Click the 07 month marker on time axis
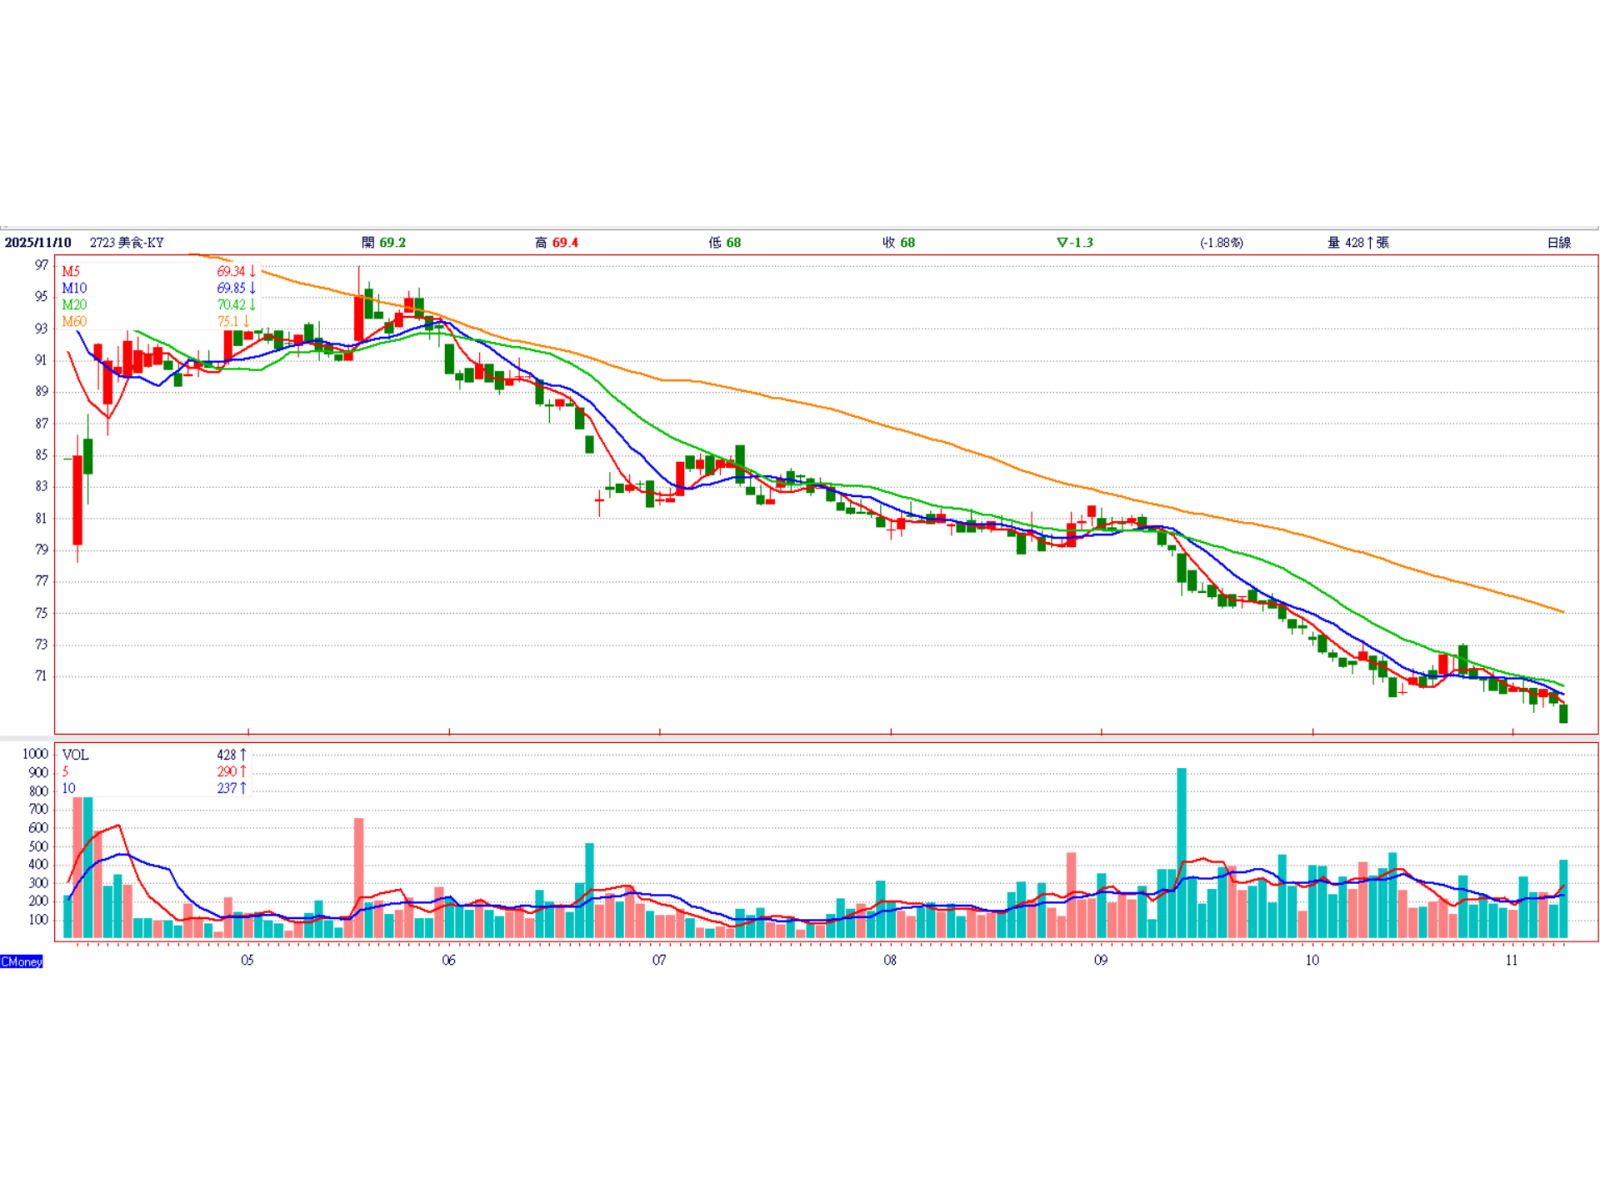Image resolution: width=1600 pixels, height=1200 pixels. coord(659,960)
